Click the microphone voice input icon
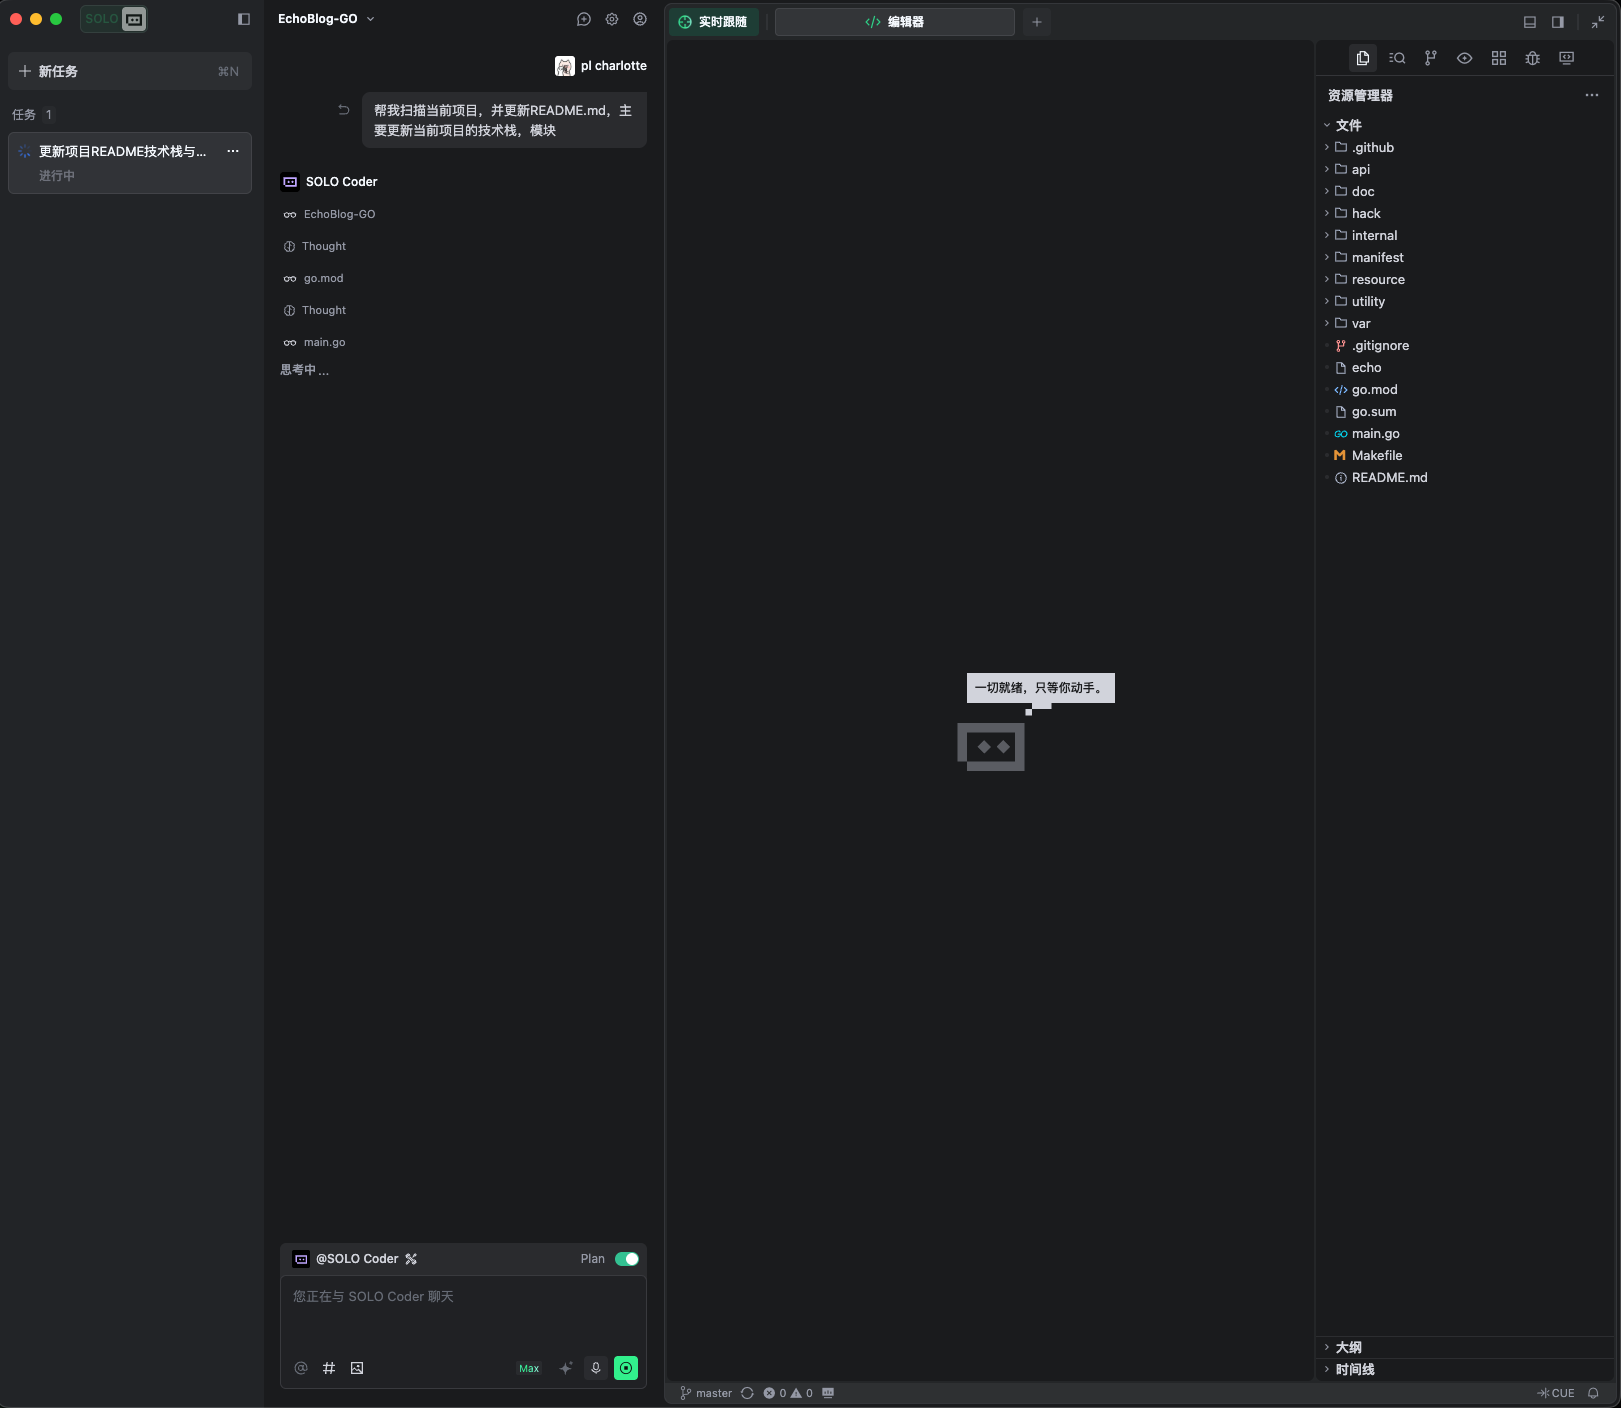1621x1408 pixels. pyautogui.click(x=596, y=1368)
